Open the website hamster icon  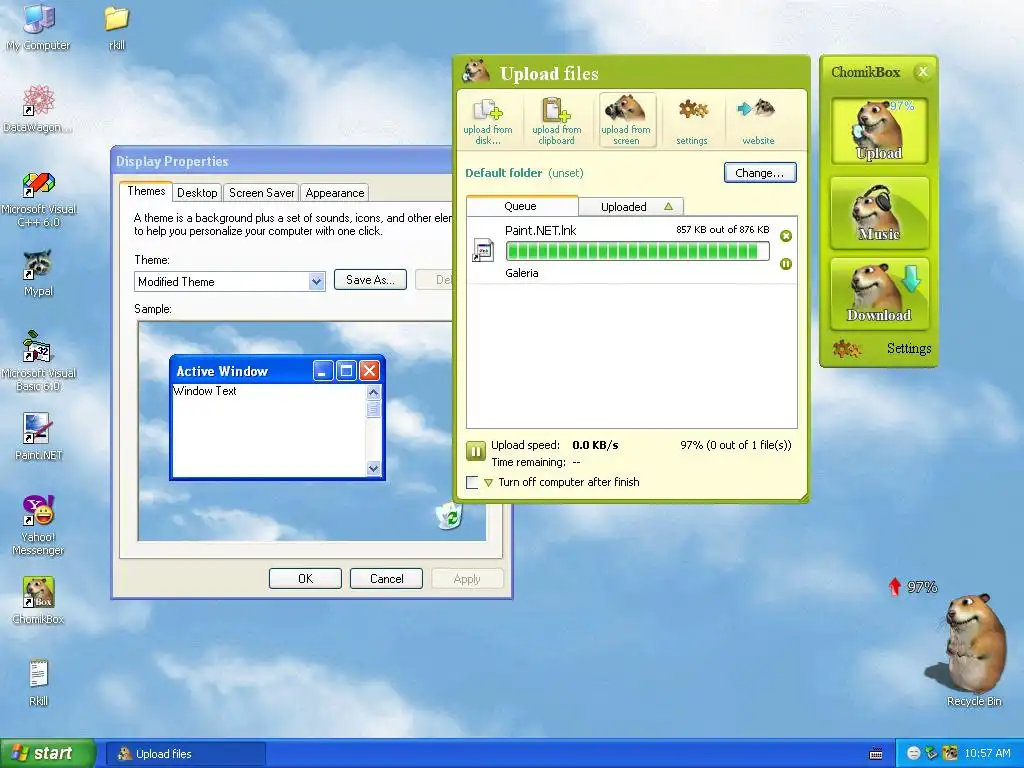(758, 121)
